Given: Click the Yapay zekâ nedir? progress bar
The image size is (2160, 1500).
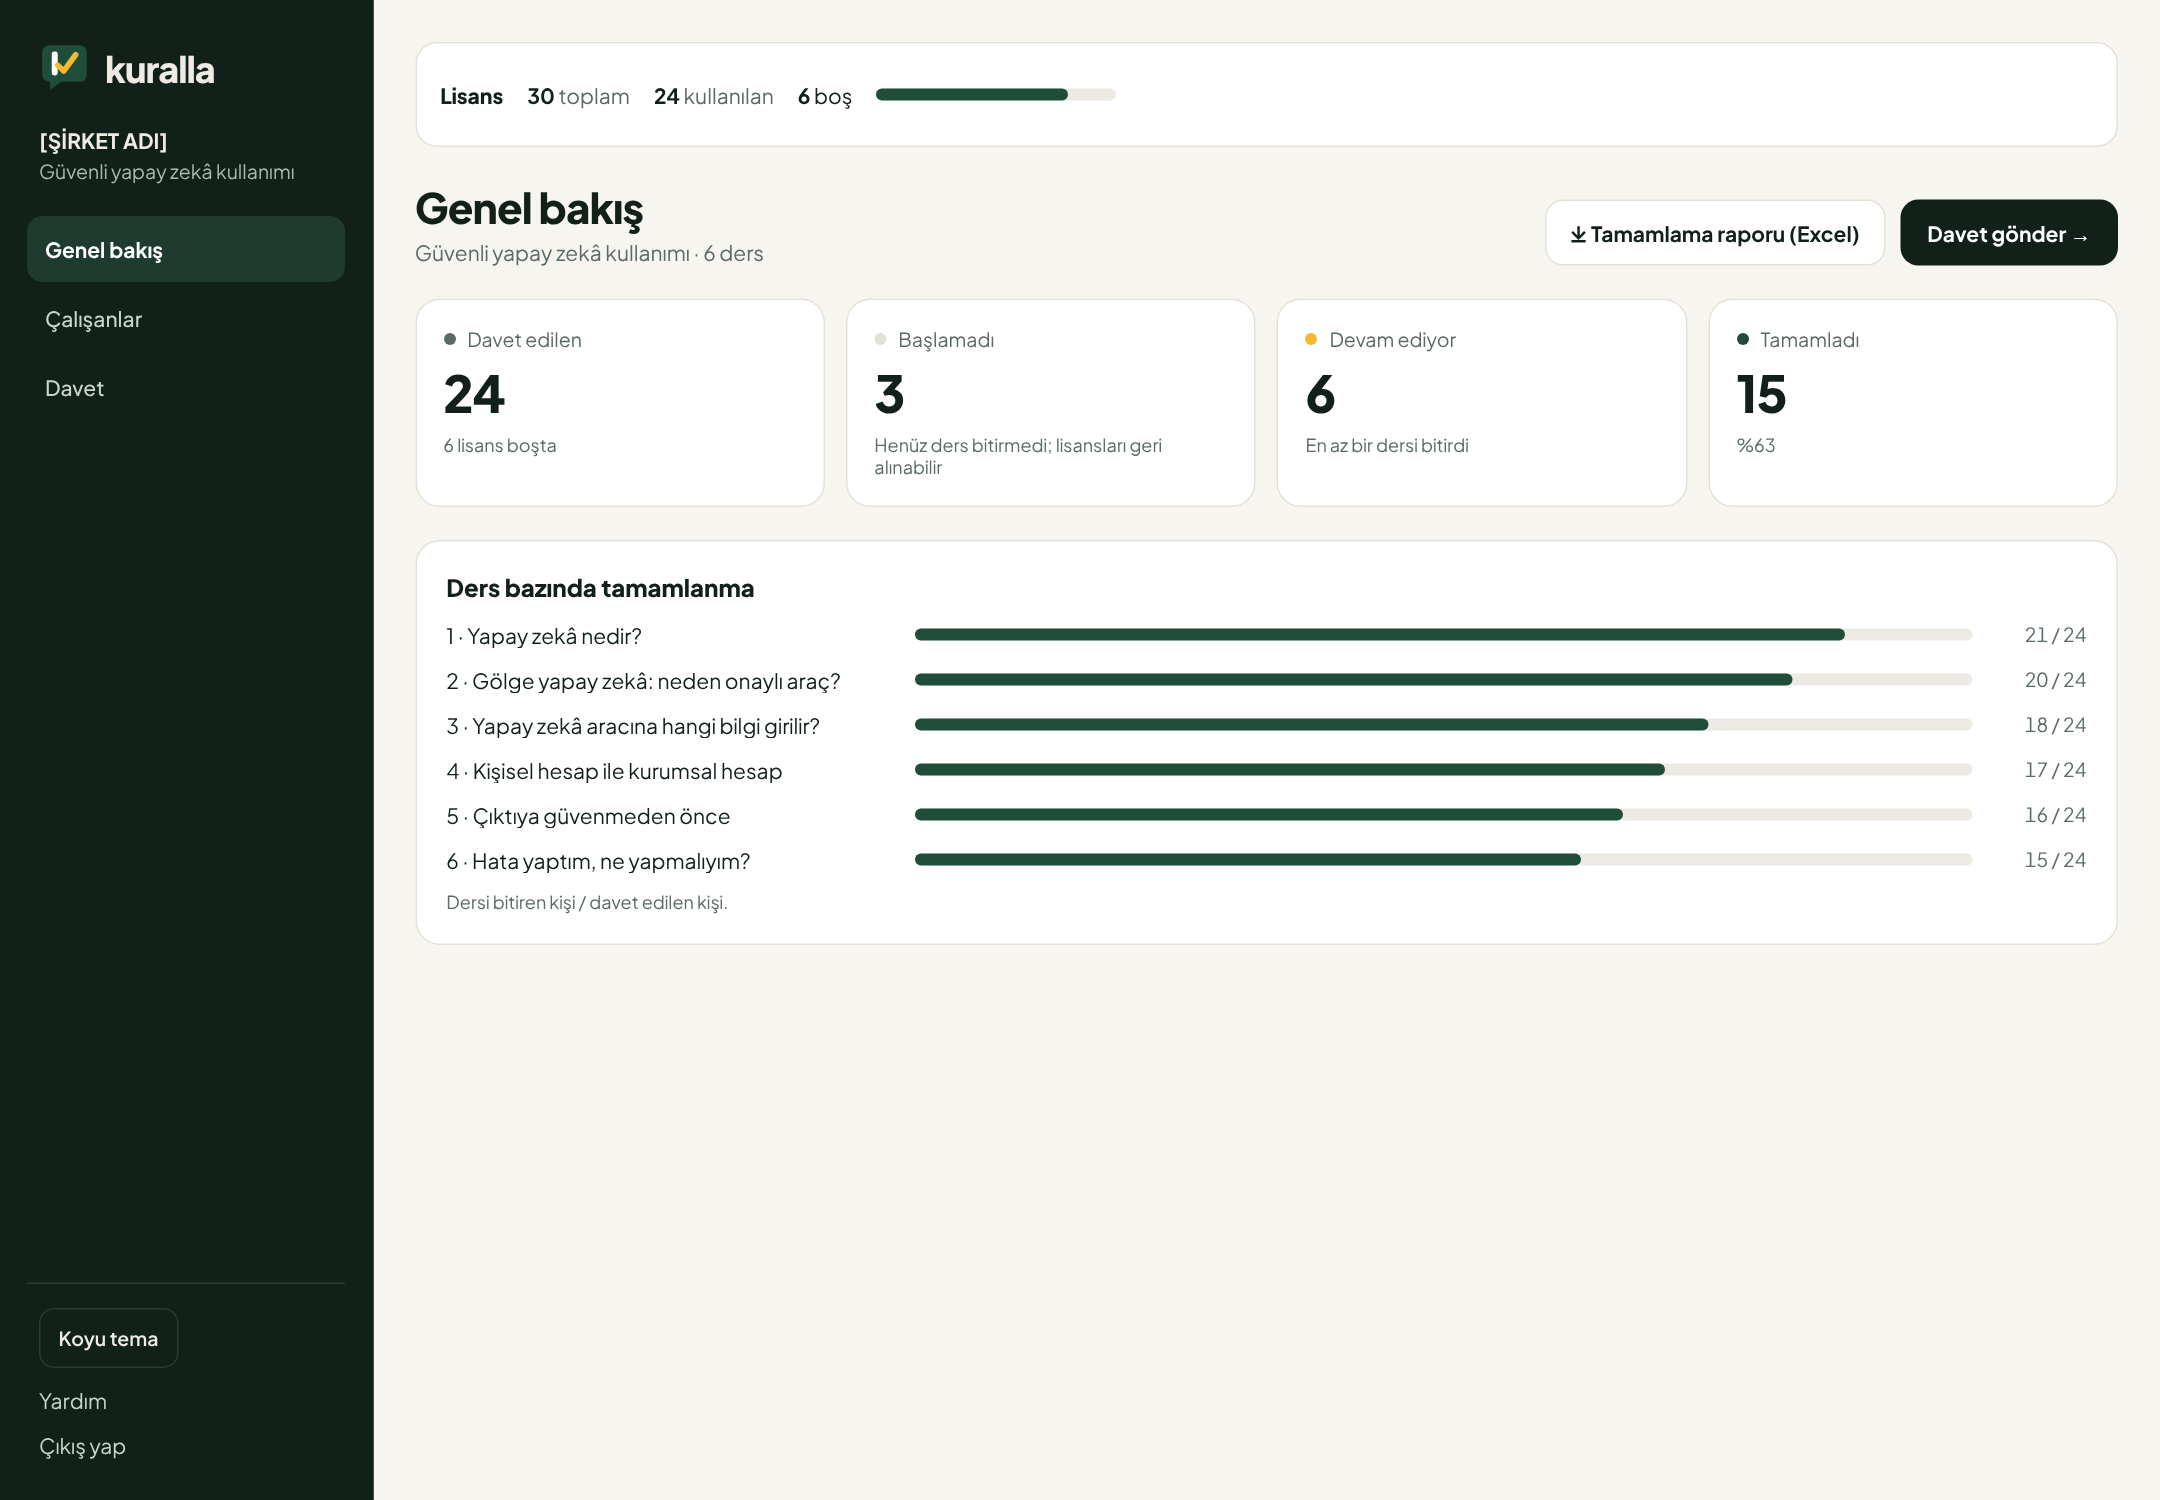Looking at the screenshot, I should point(1443,635).
